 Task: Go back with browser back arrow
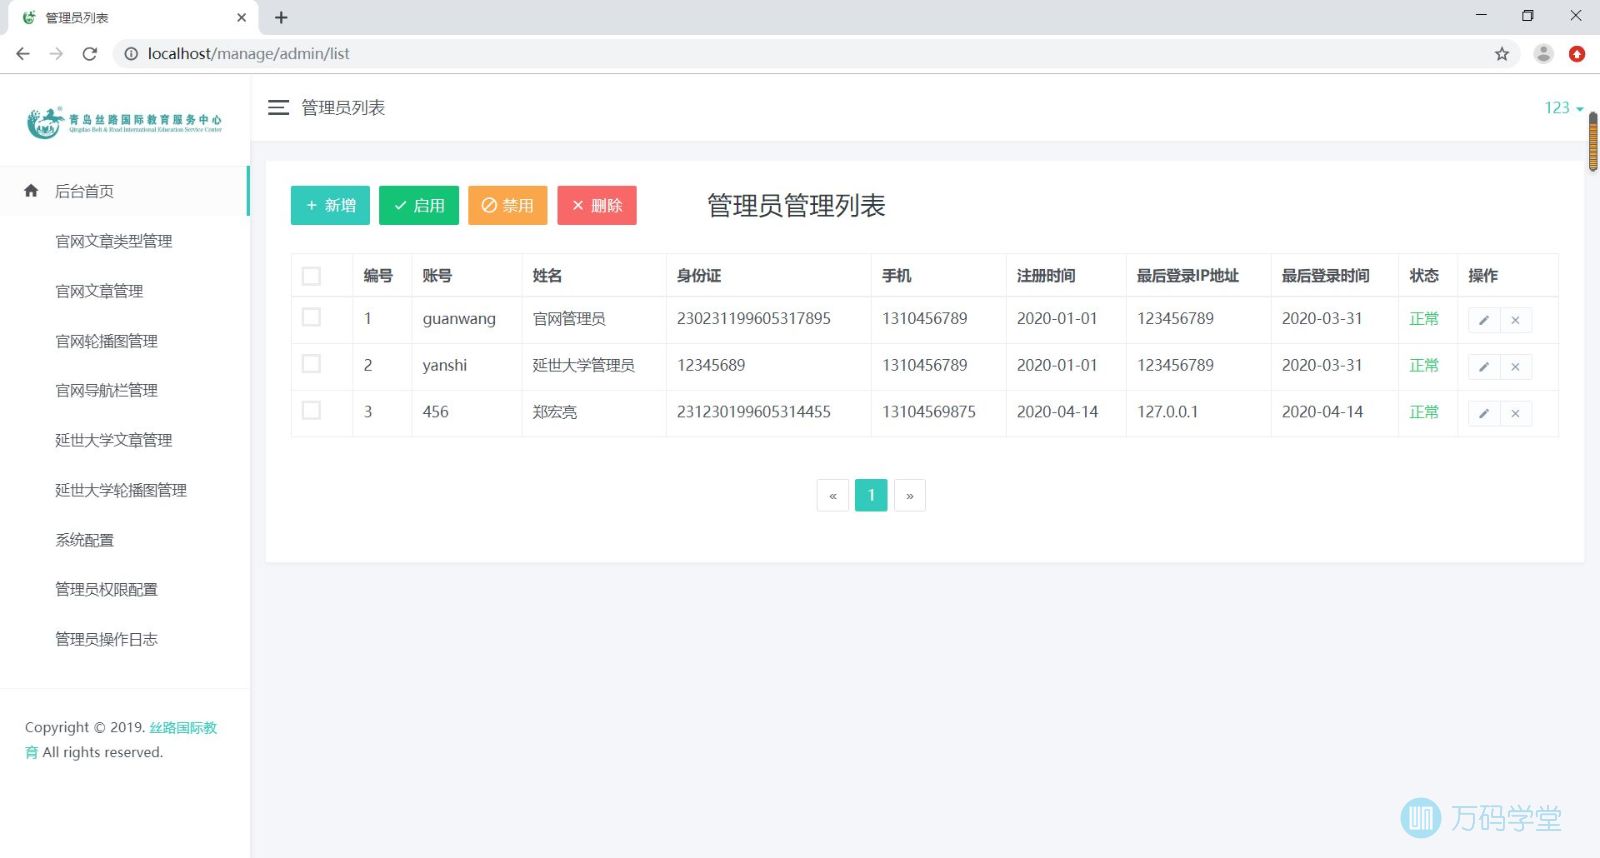tap(23, 54)
